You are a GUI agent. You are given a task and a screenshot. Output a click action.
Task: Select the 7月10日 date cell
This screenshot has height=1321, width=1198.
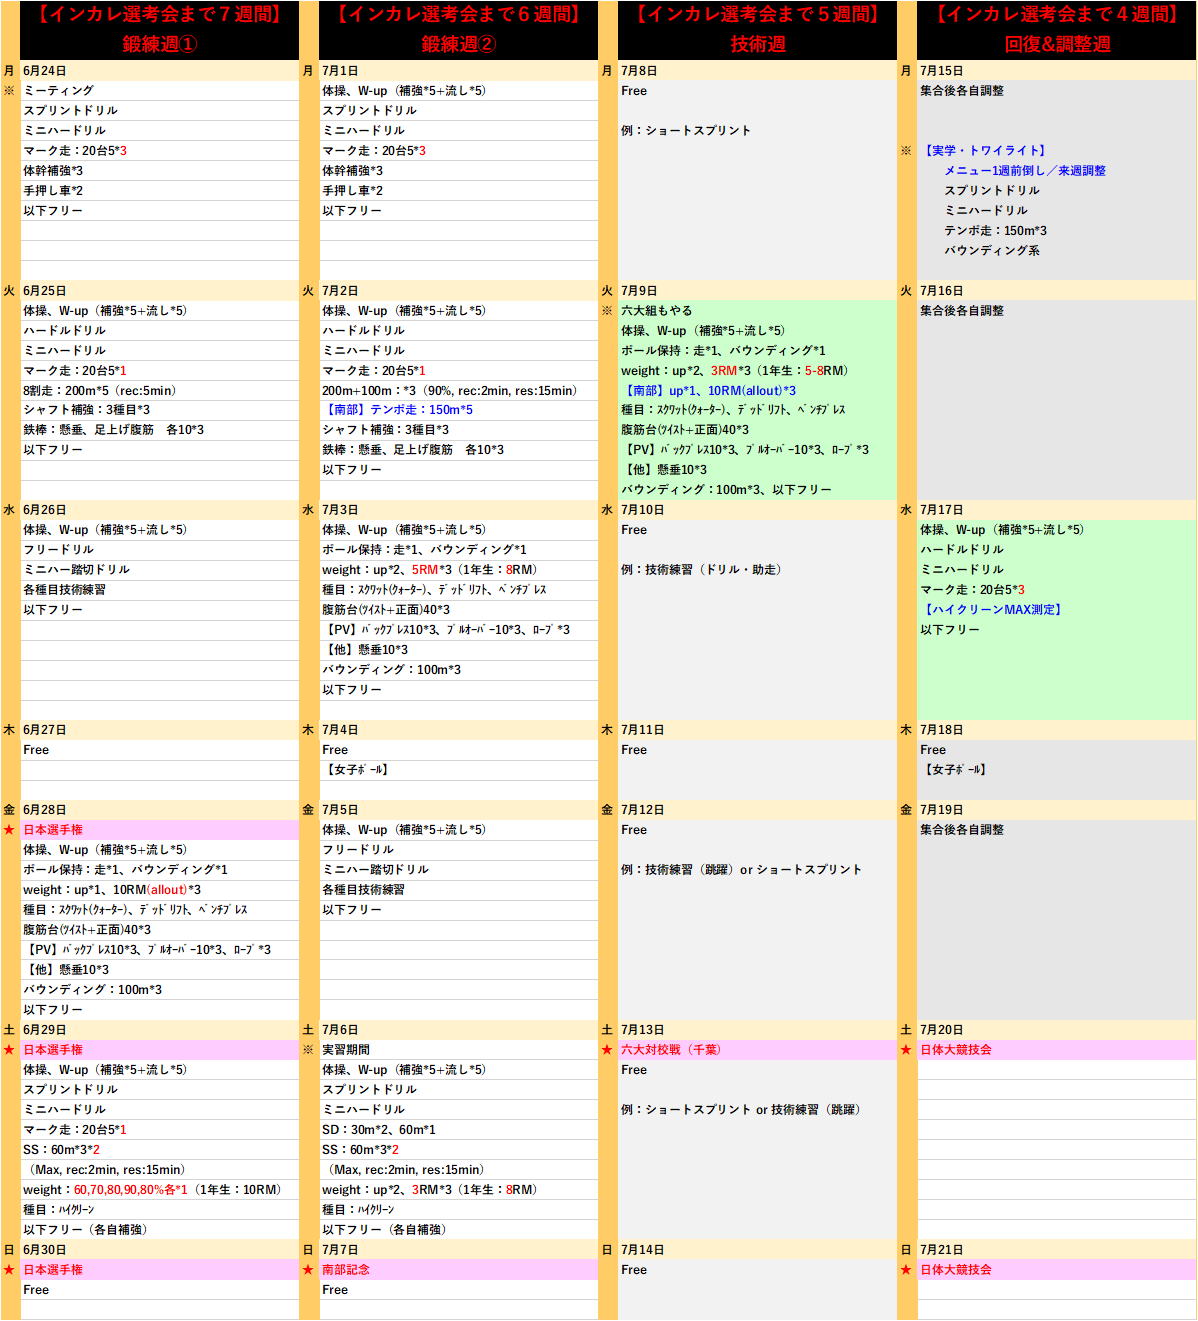(x=757, y=510)
